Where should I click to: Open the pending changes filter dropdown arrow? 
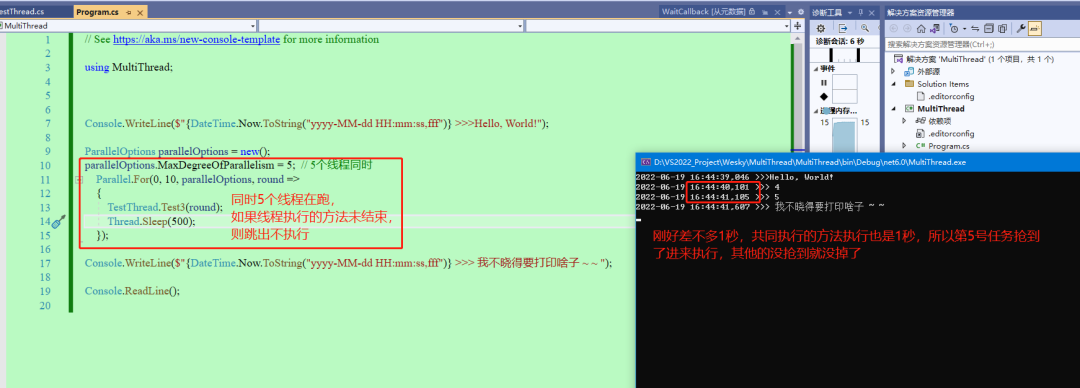964,28
